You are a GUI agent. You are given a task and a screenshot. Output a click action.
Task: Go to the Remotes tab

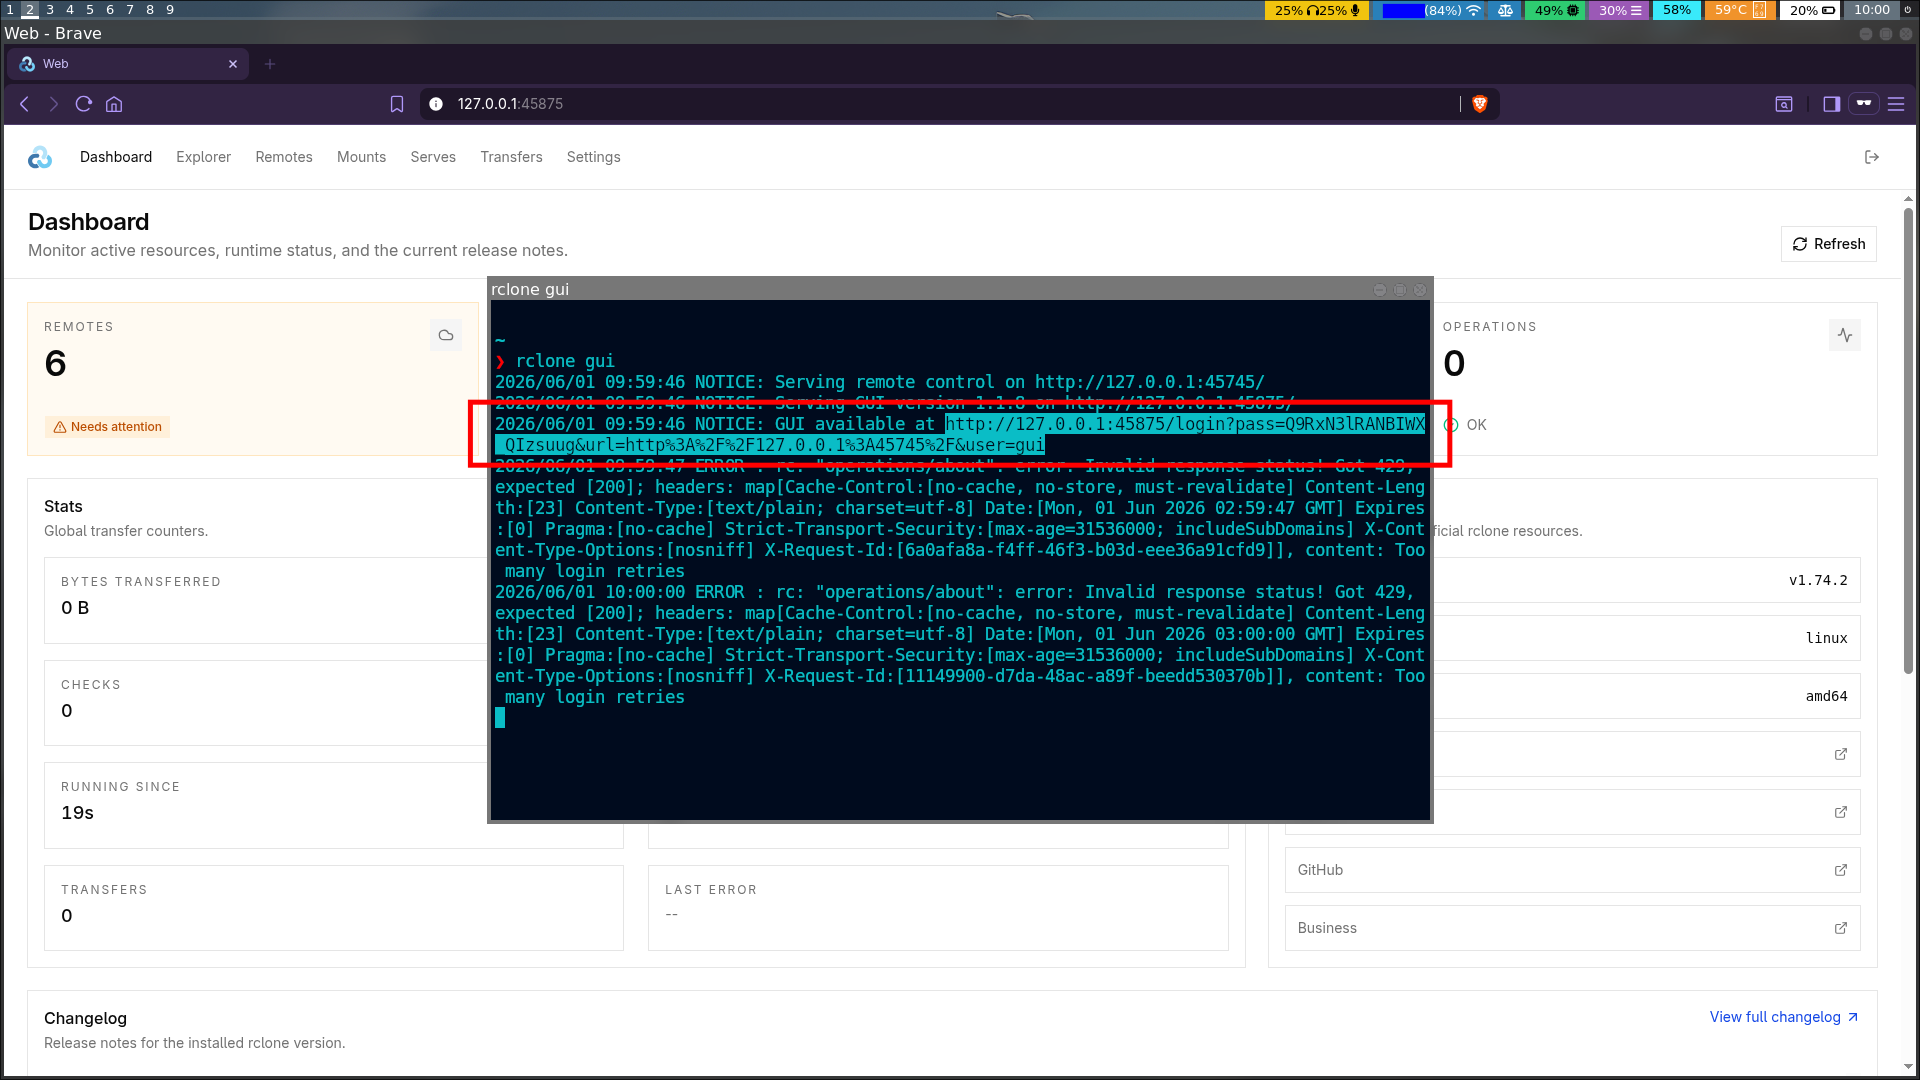[x=284, y=157]
